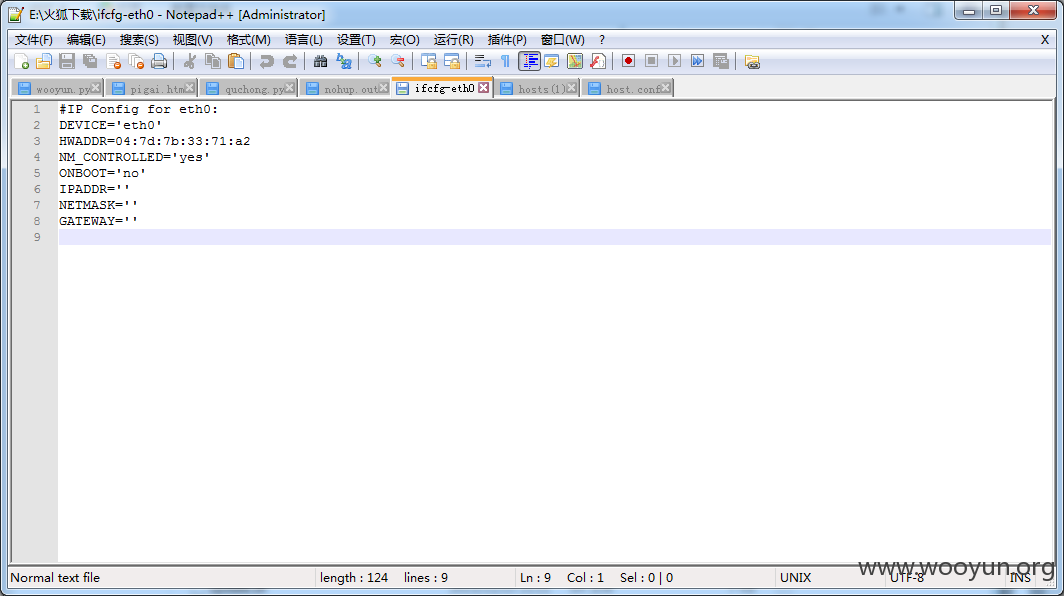Open the Replace dialog icon

pos(343,62)
